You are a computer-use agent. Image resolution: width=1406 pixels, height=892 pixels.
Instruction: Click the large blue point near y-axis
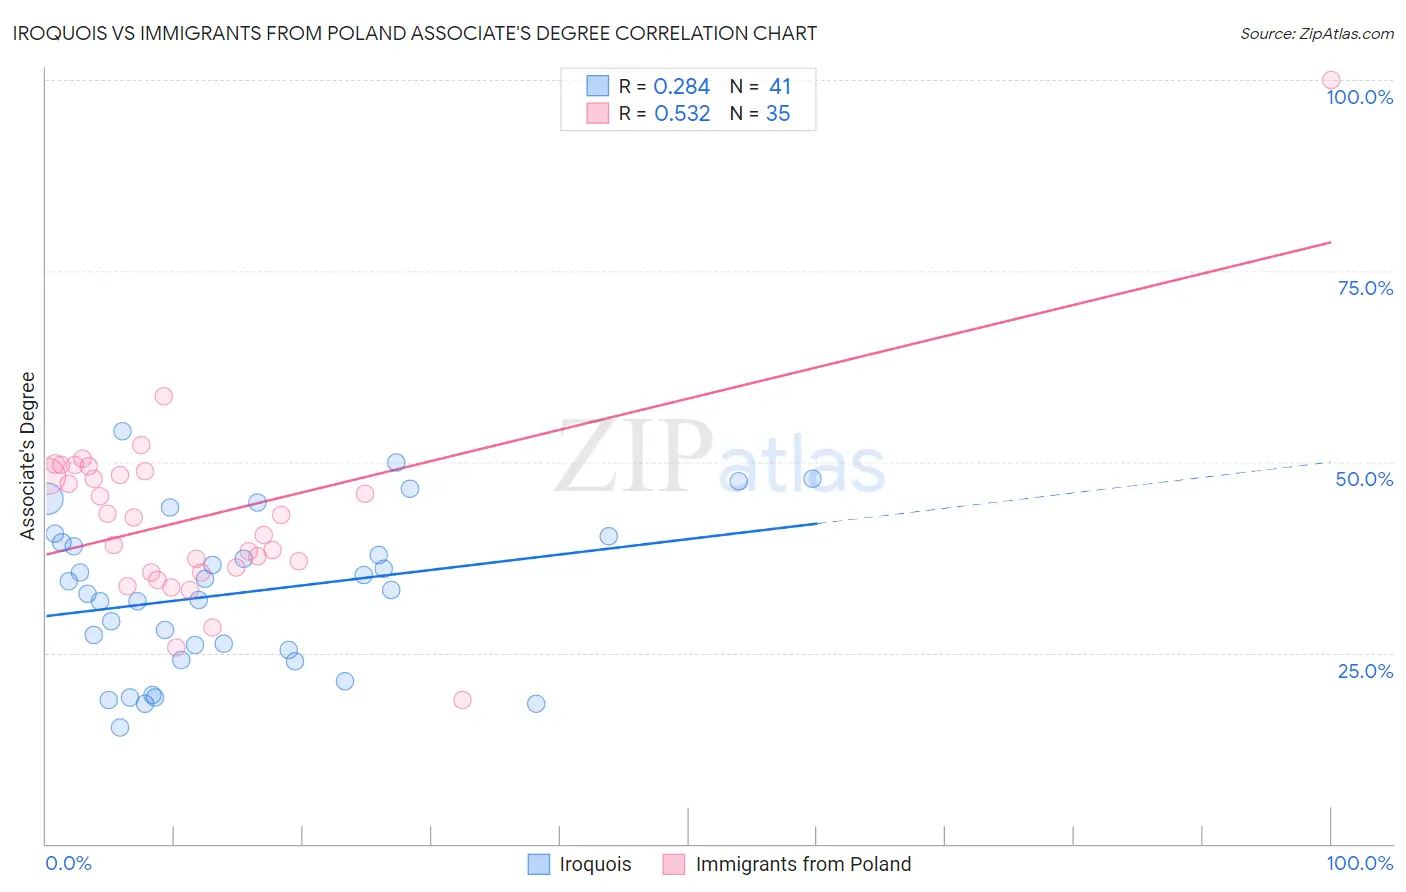46,498
